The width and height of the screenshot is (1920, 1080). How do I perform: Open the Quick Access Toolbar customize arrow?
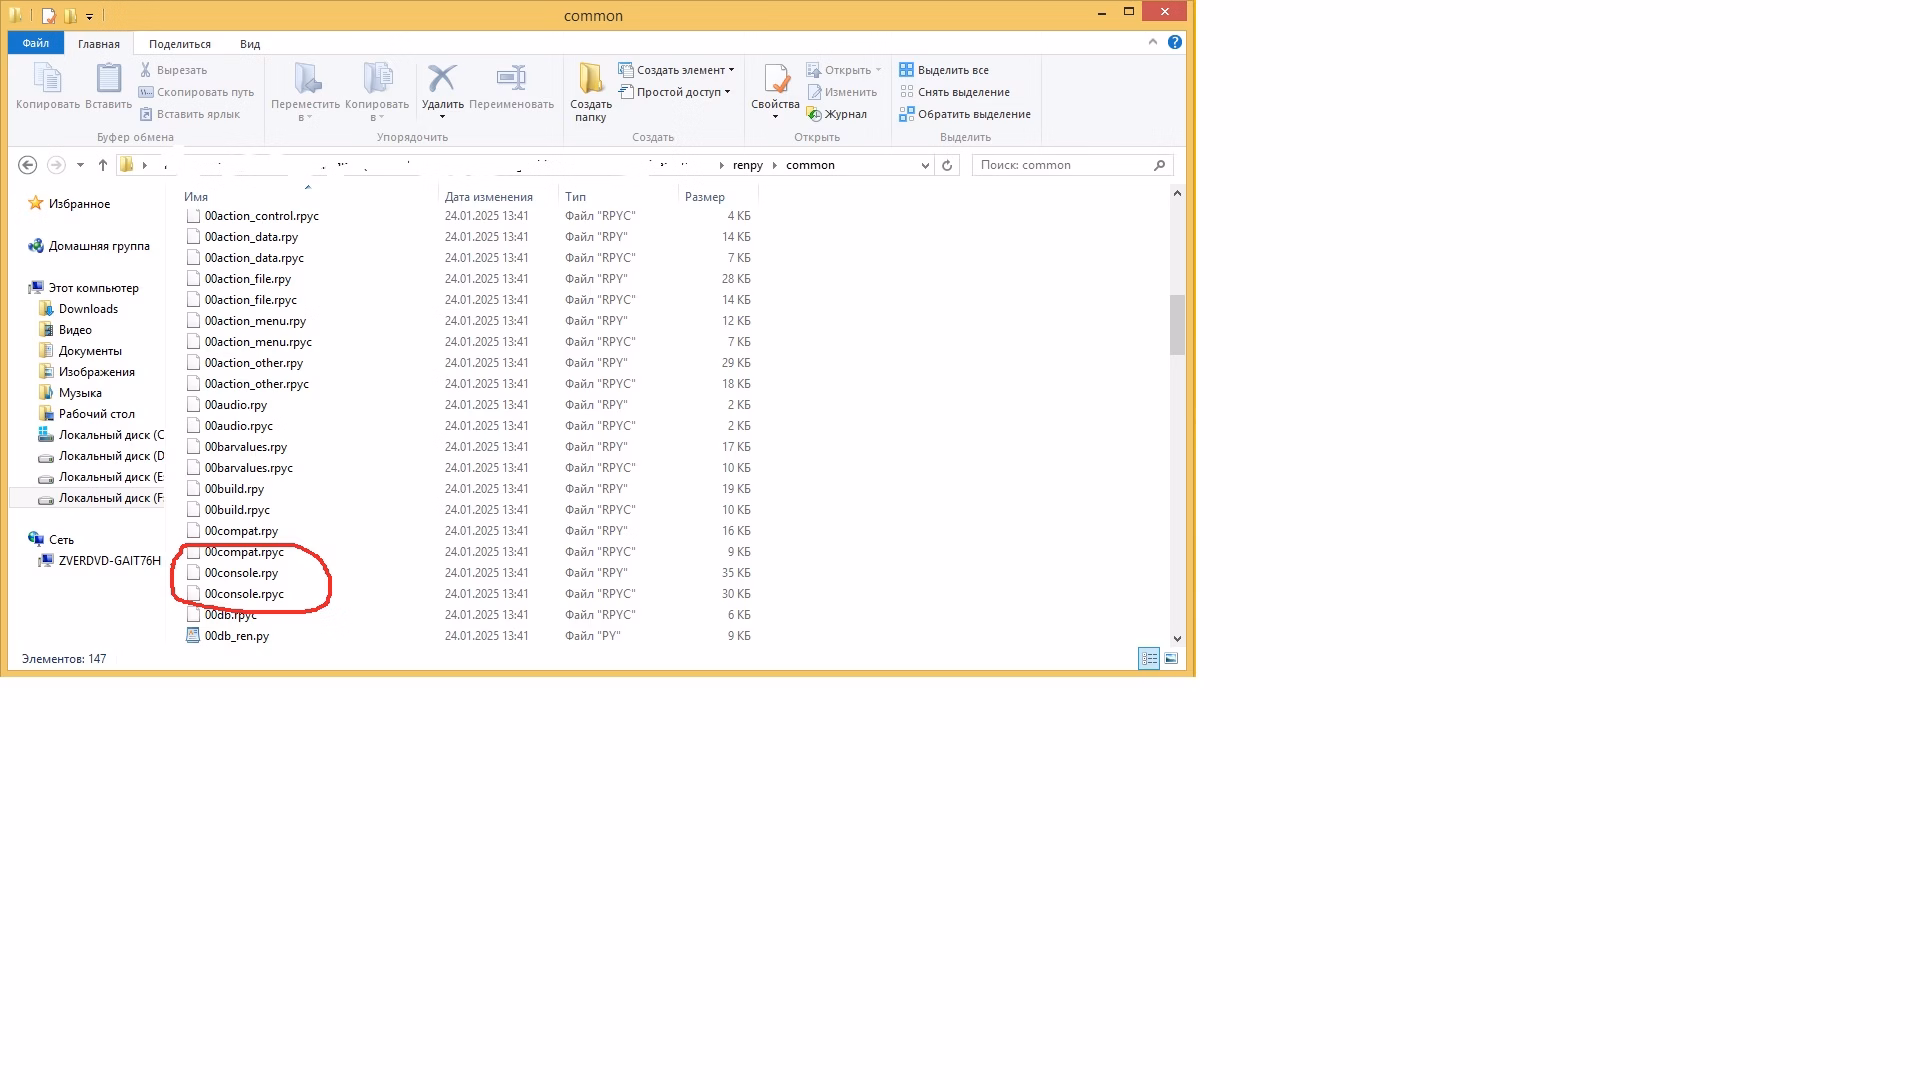pyautogui.click(x=89, y=16)
